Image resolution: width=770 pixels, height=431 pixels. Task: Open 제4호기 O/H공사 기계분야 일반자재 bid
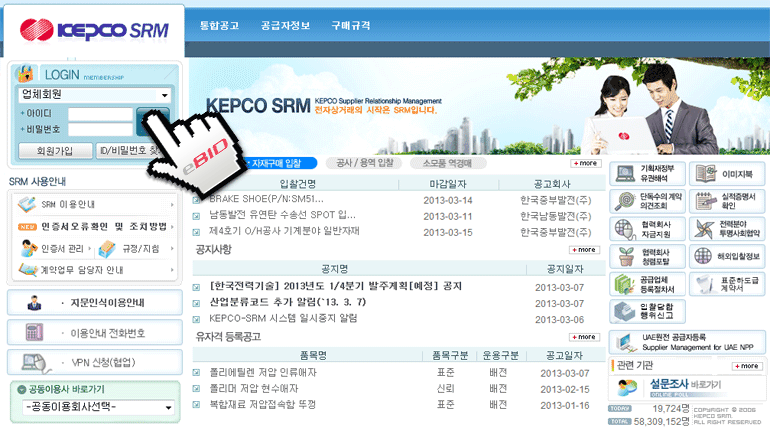pos(284,231)
